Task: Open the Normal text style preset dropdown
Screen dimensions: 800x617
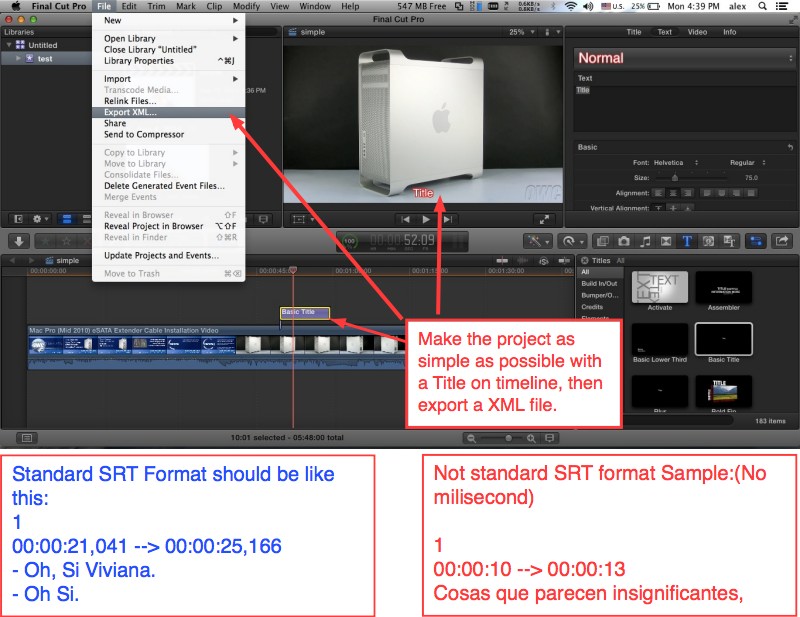Action: click(684, 58)
